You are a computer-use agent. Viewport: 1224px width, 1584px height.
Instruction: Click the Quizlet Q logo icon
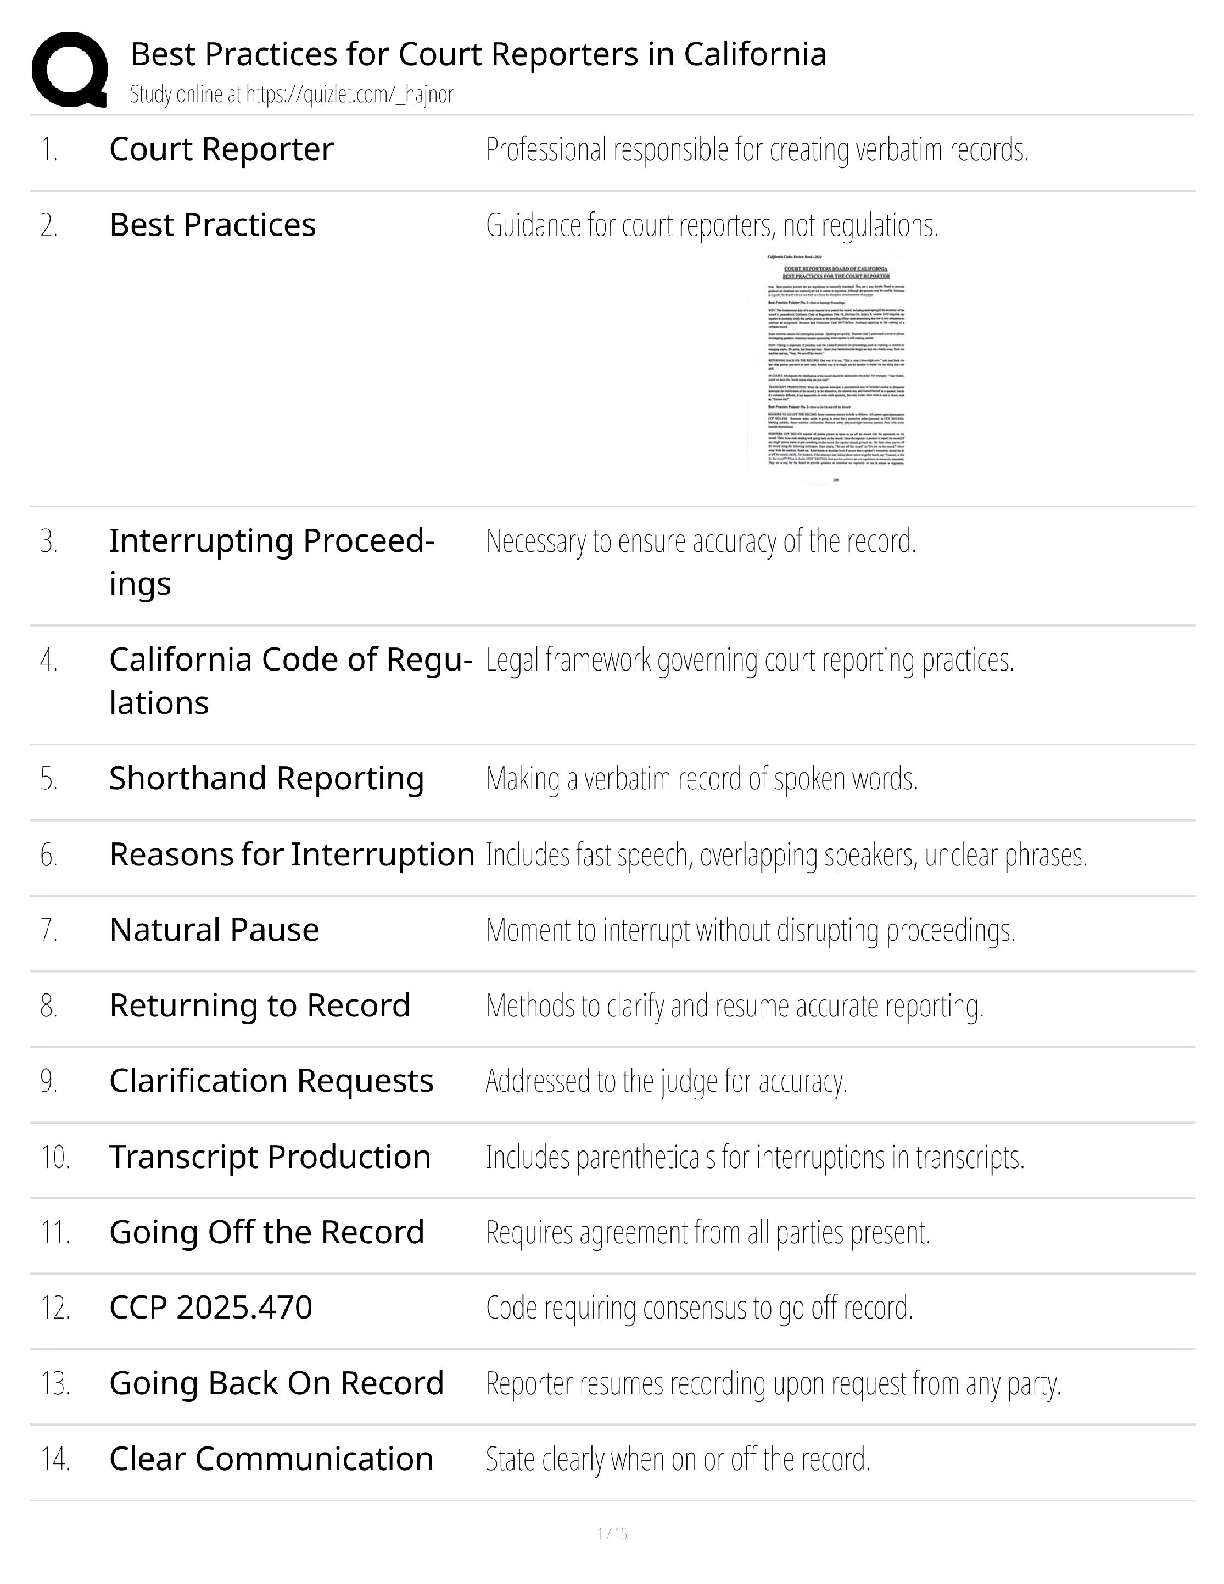point(70,70)
